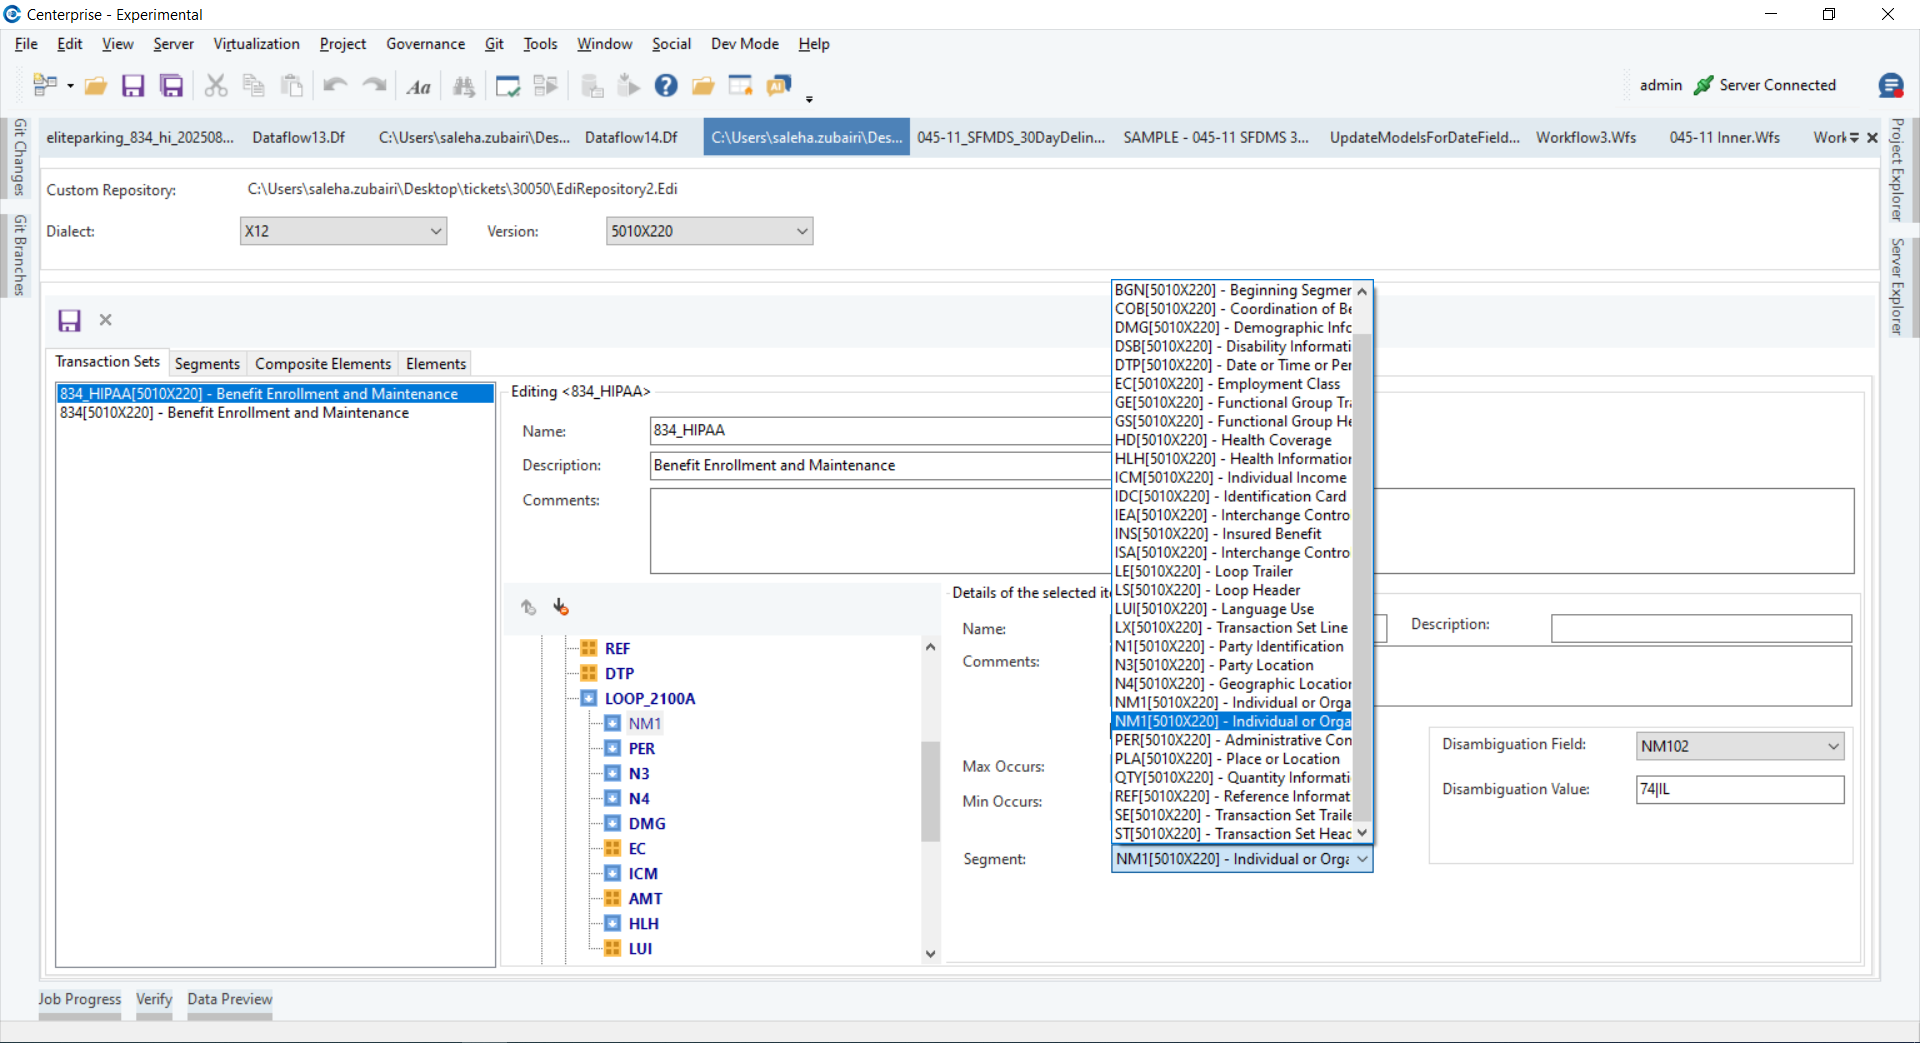Open the Version 5010X220 dropdown
Image resolution: width=1920 pixels, height=1043 pixels.
pos(709,231)
